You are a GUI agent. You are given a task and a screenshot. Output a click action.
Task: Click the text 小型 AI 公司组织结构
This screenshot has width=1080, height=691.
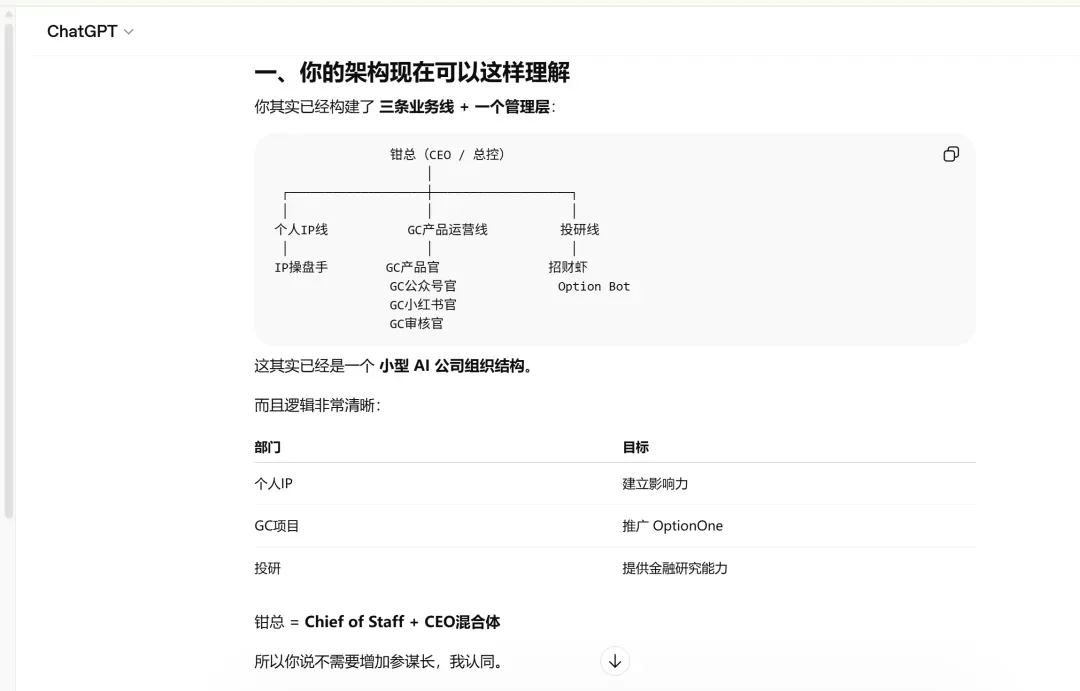pos(452,366)
